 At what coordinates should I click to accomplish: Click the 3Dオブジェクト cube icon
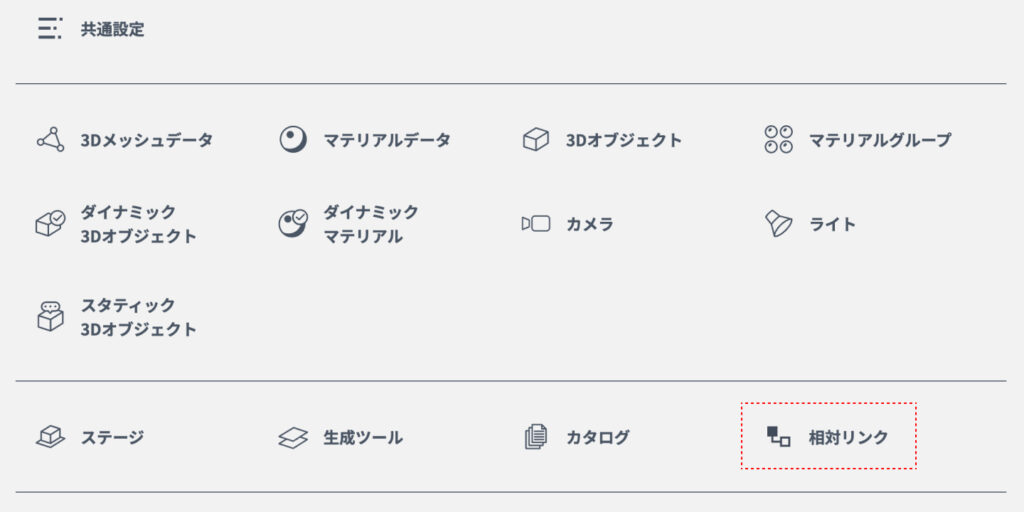[536, 140]
